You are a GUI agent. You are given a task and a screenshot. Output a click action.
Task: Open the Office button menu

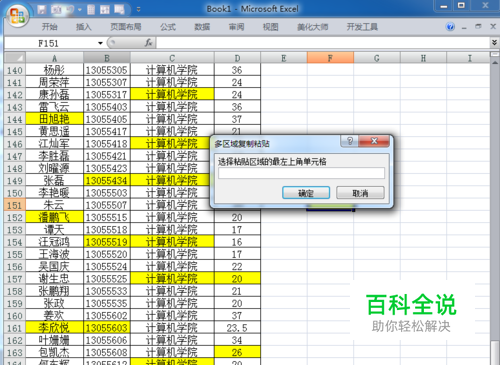coord(17,16)
